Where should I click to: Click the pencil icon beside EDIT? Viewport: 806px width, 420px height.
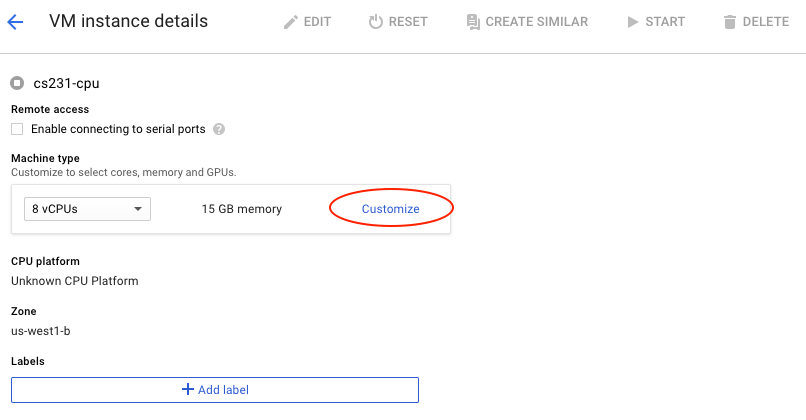coord(290,22)
